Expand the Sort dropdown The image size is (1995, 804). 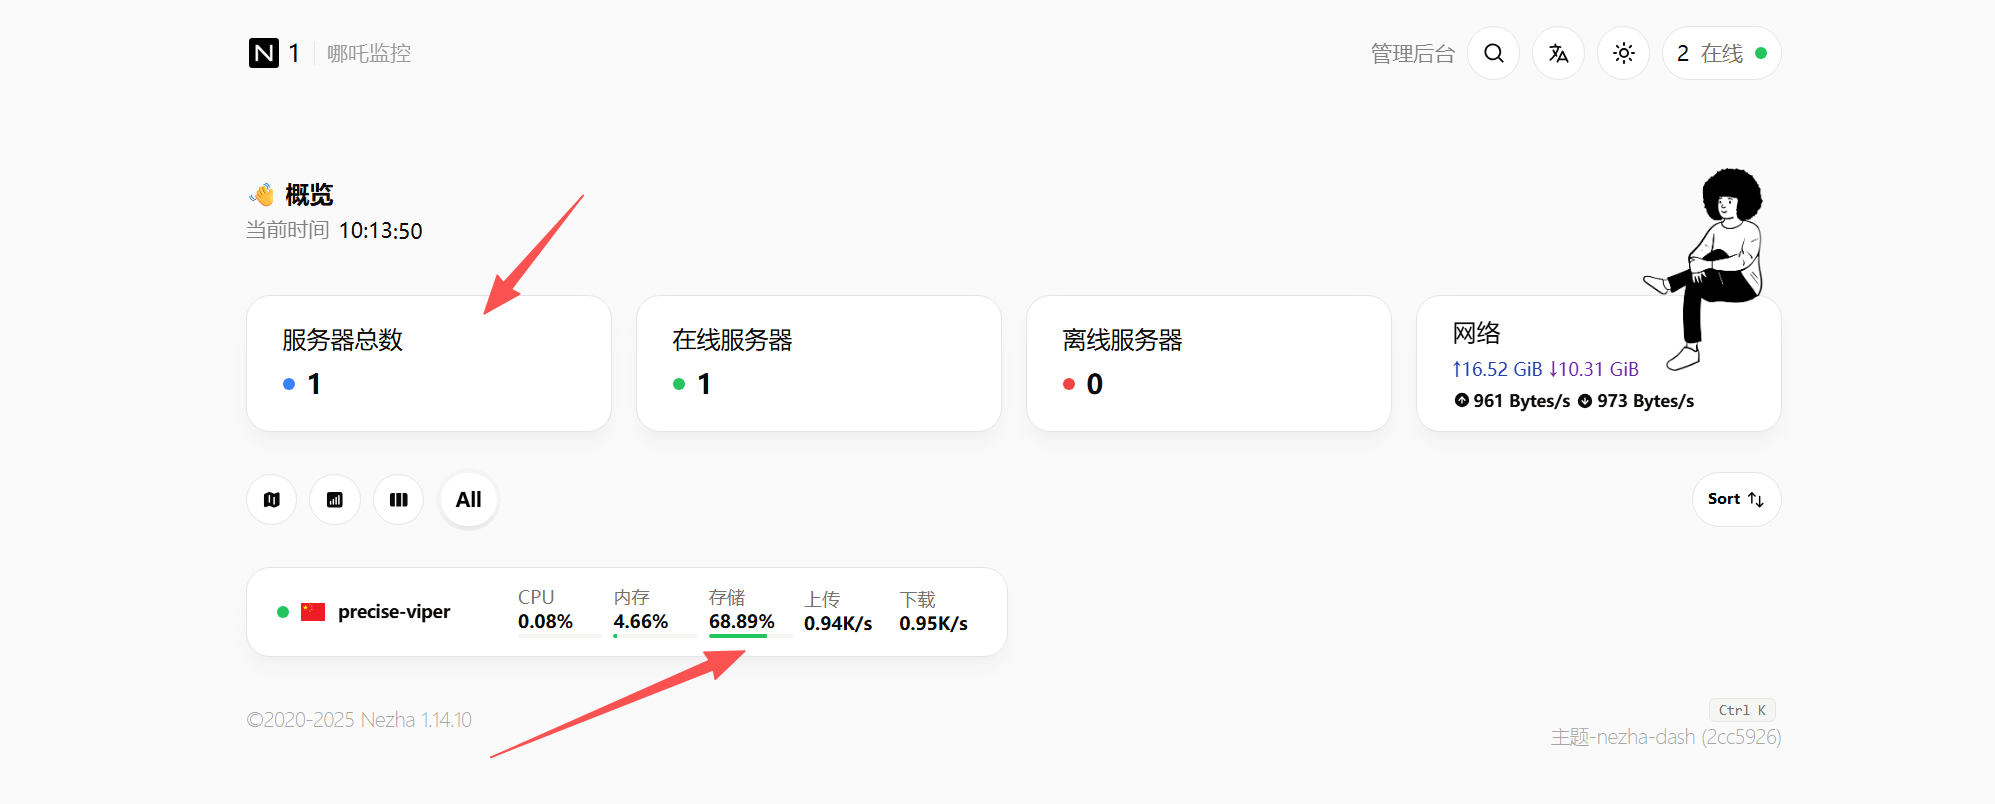point(1736,499)
